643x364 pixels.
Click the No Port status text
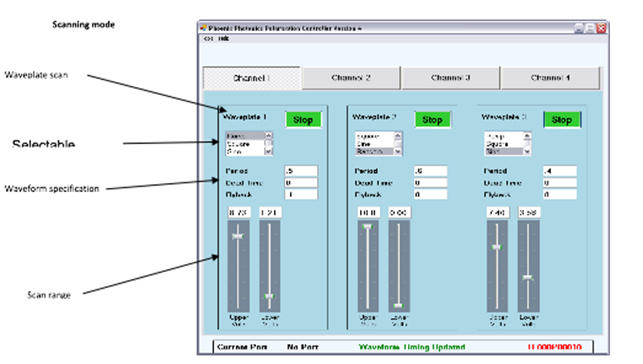[x=303, y=347]
